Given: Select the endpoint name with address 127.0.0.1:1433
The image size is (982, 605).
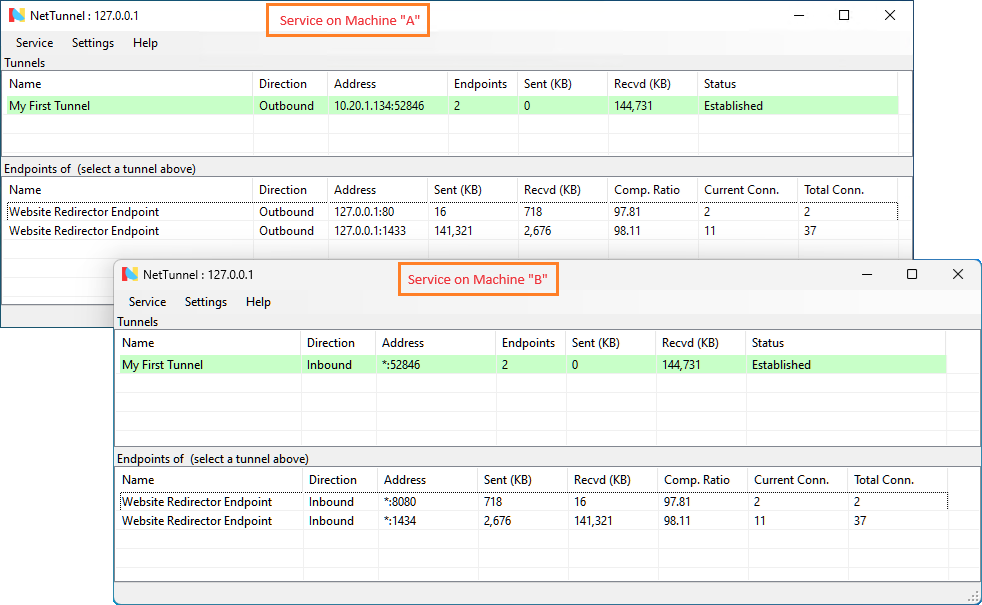Looking at the screenshot, I should click(x=84, y=231).
